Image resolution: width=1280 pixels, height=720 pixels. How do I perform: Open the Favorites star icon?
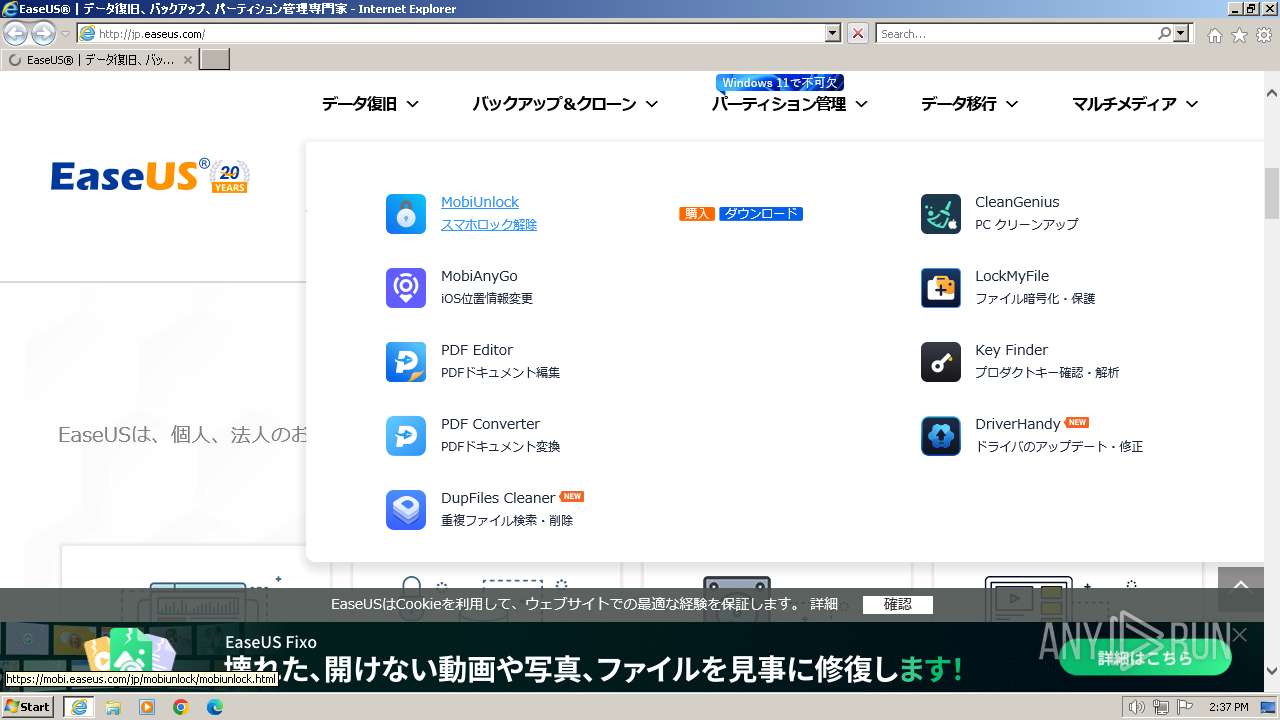pos(1239,35)
